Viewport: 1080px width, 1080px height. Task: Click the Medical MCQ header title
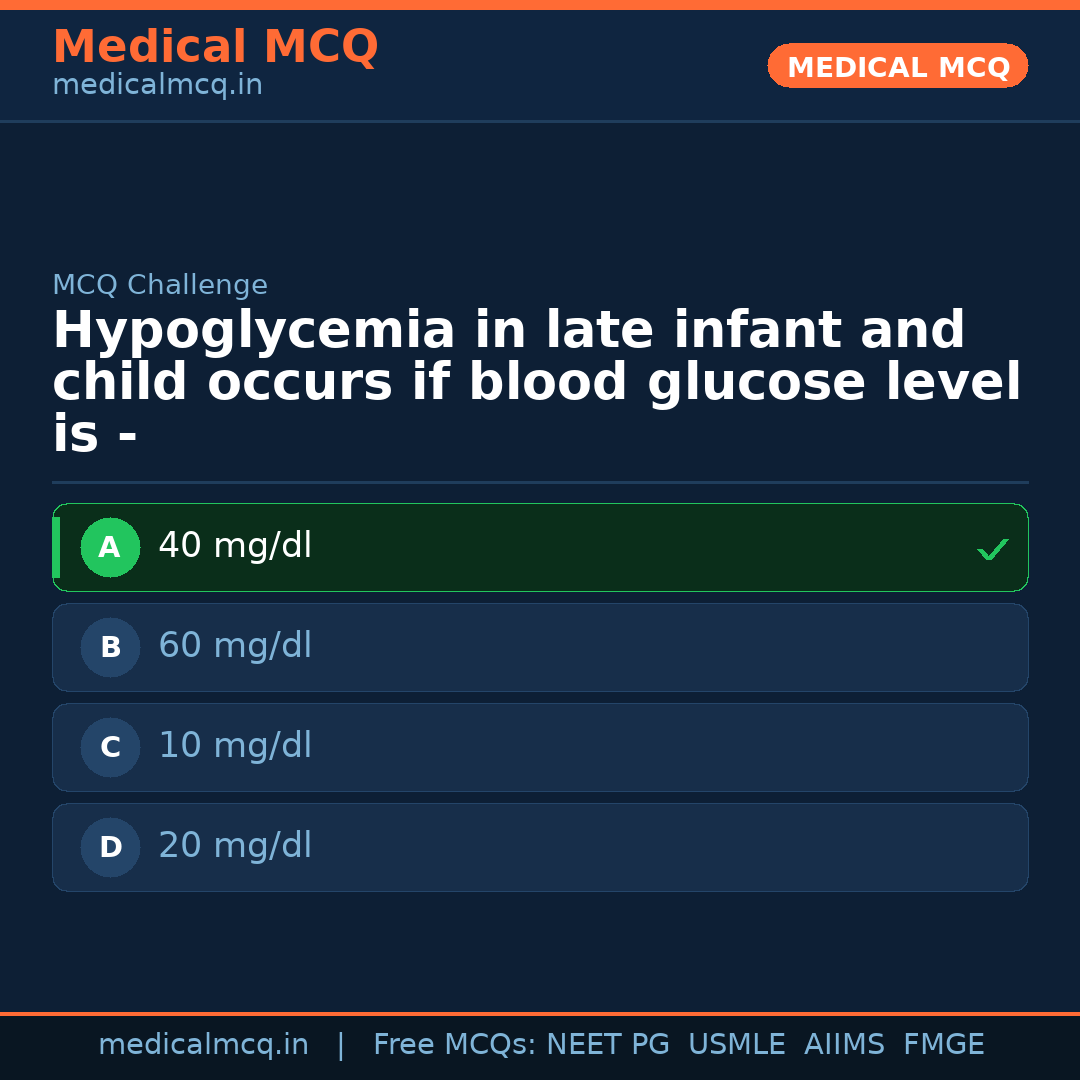215,47
